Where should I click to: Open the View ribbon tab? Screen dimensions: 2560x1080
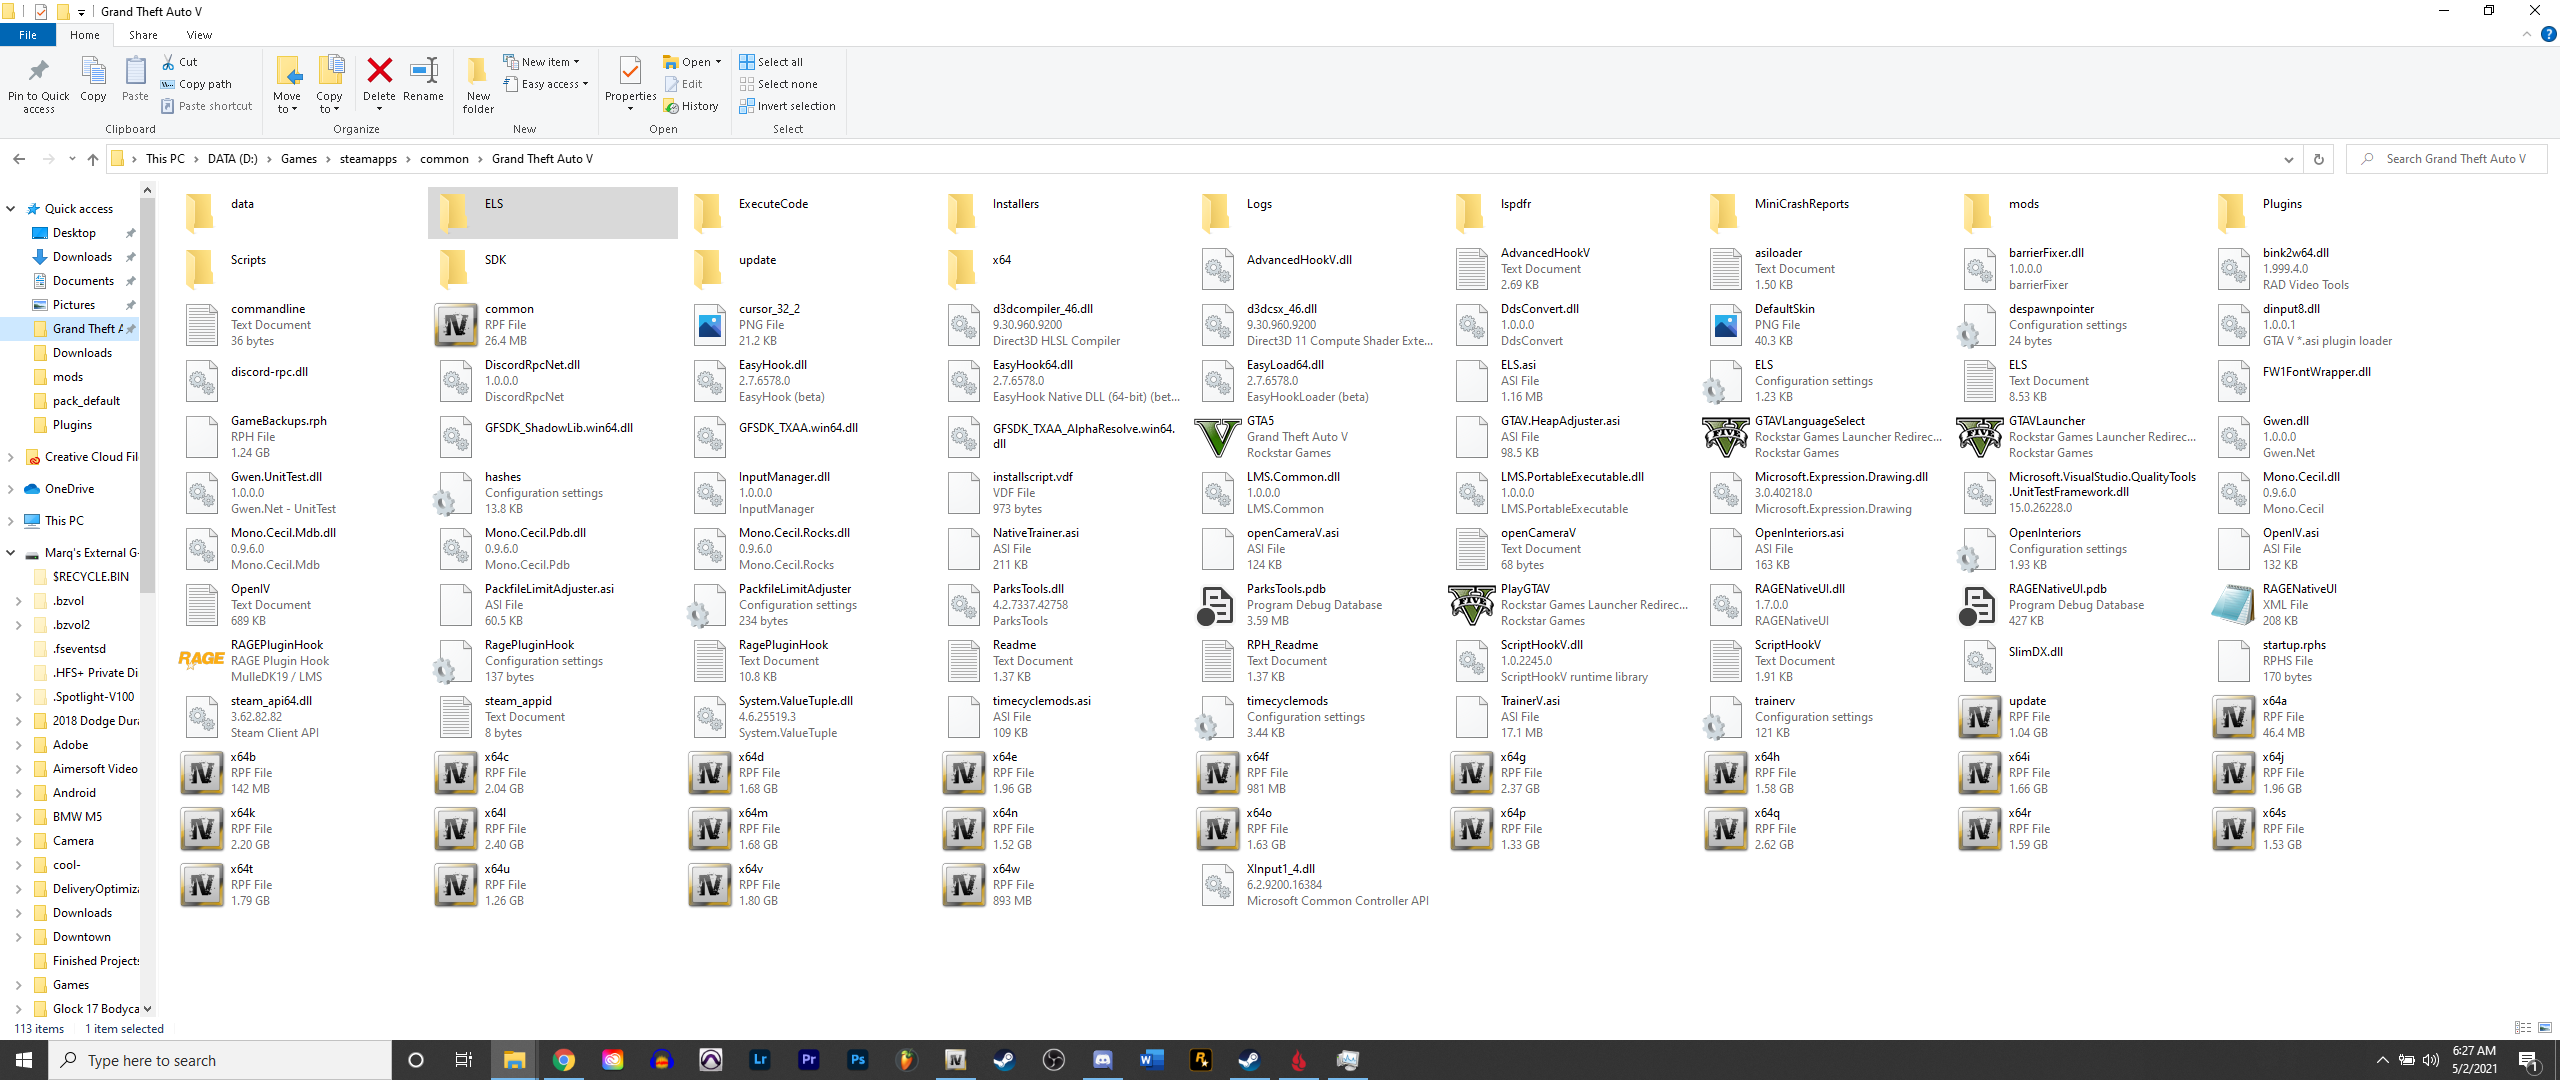[x=199, y=35]
